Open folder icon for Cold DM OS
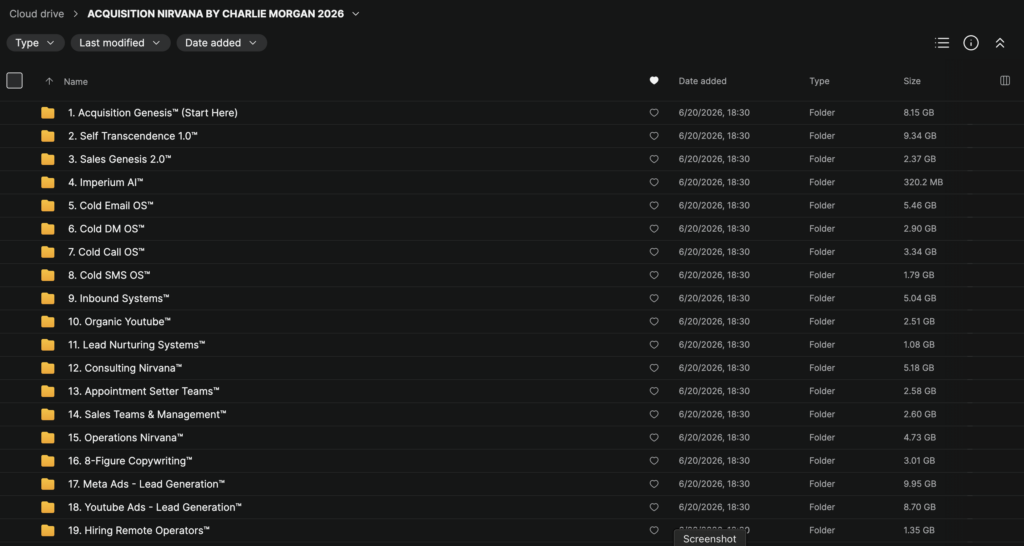Screen dimensions: 1024x546 (x=48, y=229)
